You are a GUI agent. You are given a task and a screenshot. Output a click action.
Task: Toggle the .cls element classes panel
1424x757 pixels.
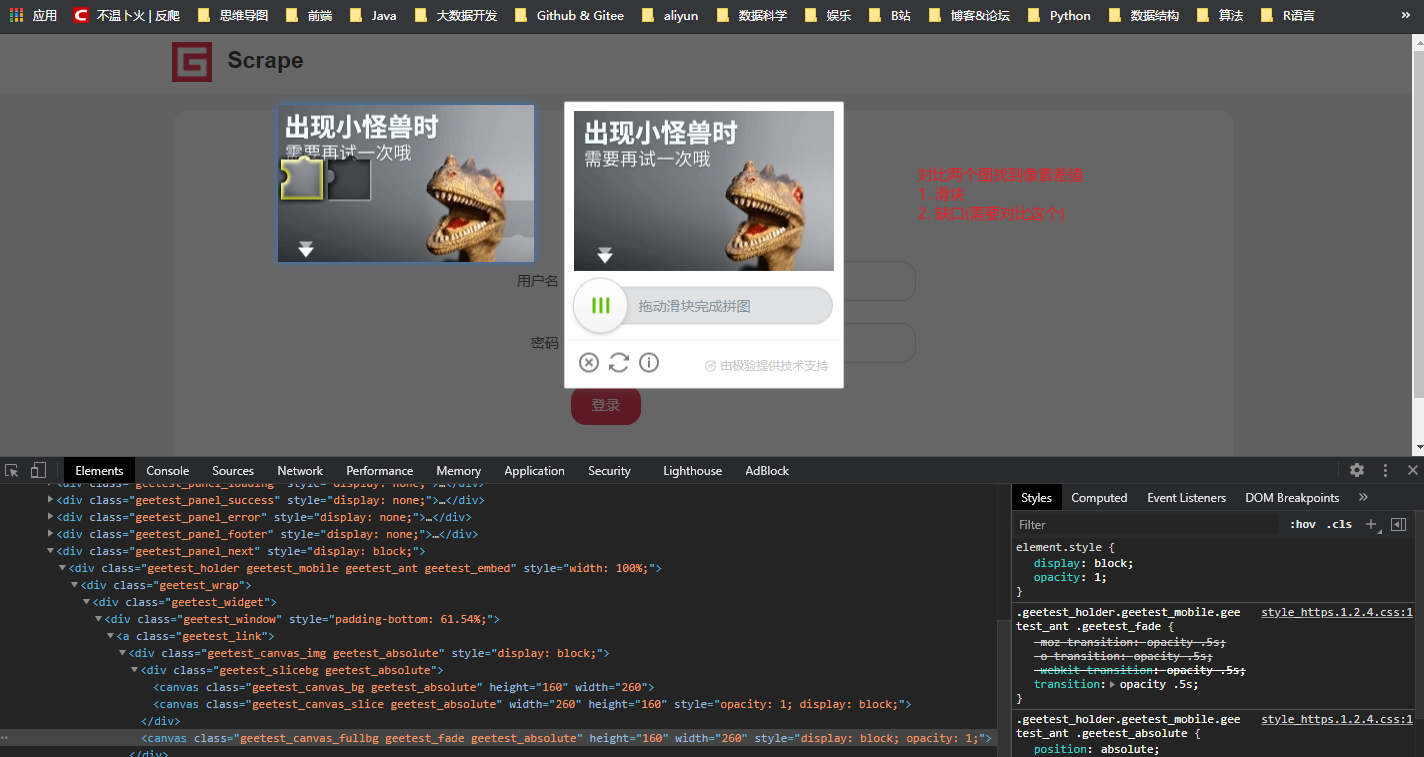[1340, 524]
